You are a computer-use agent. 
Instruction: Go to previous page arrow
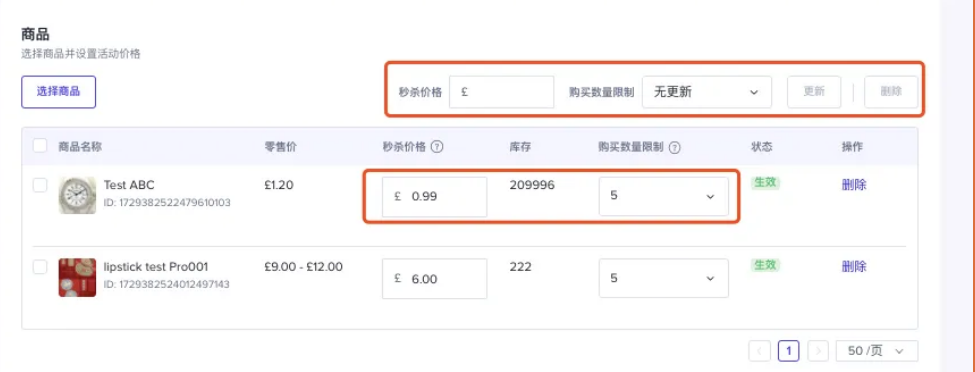[x=759, y=351]
